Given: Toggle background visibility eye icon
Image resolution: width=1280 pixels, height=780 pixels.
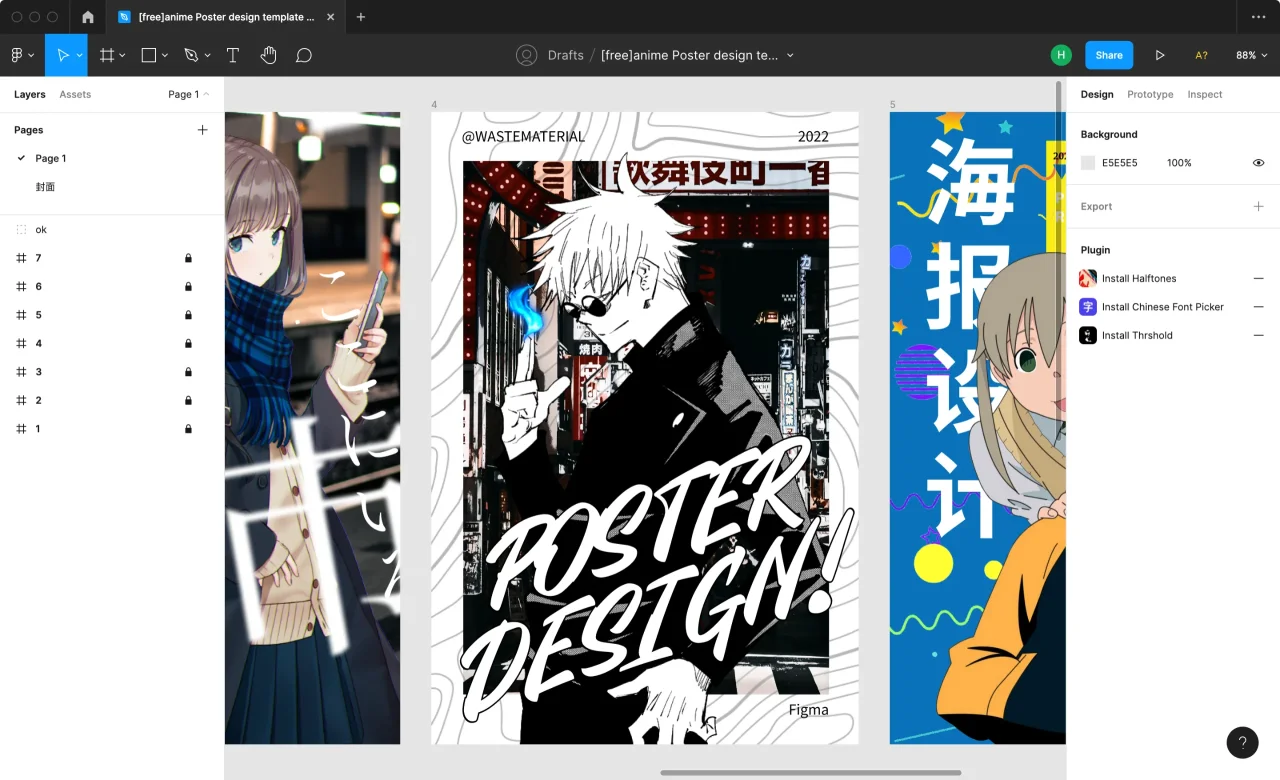Looking at the screenshot, I should 1258,163.
